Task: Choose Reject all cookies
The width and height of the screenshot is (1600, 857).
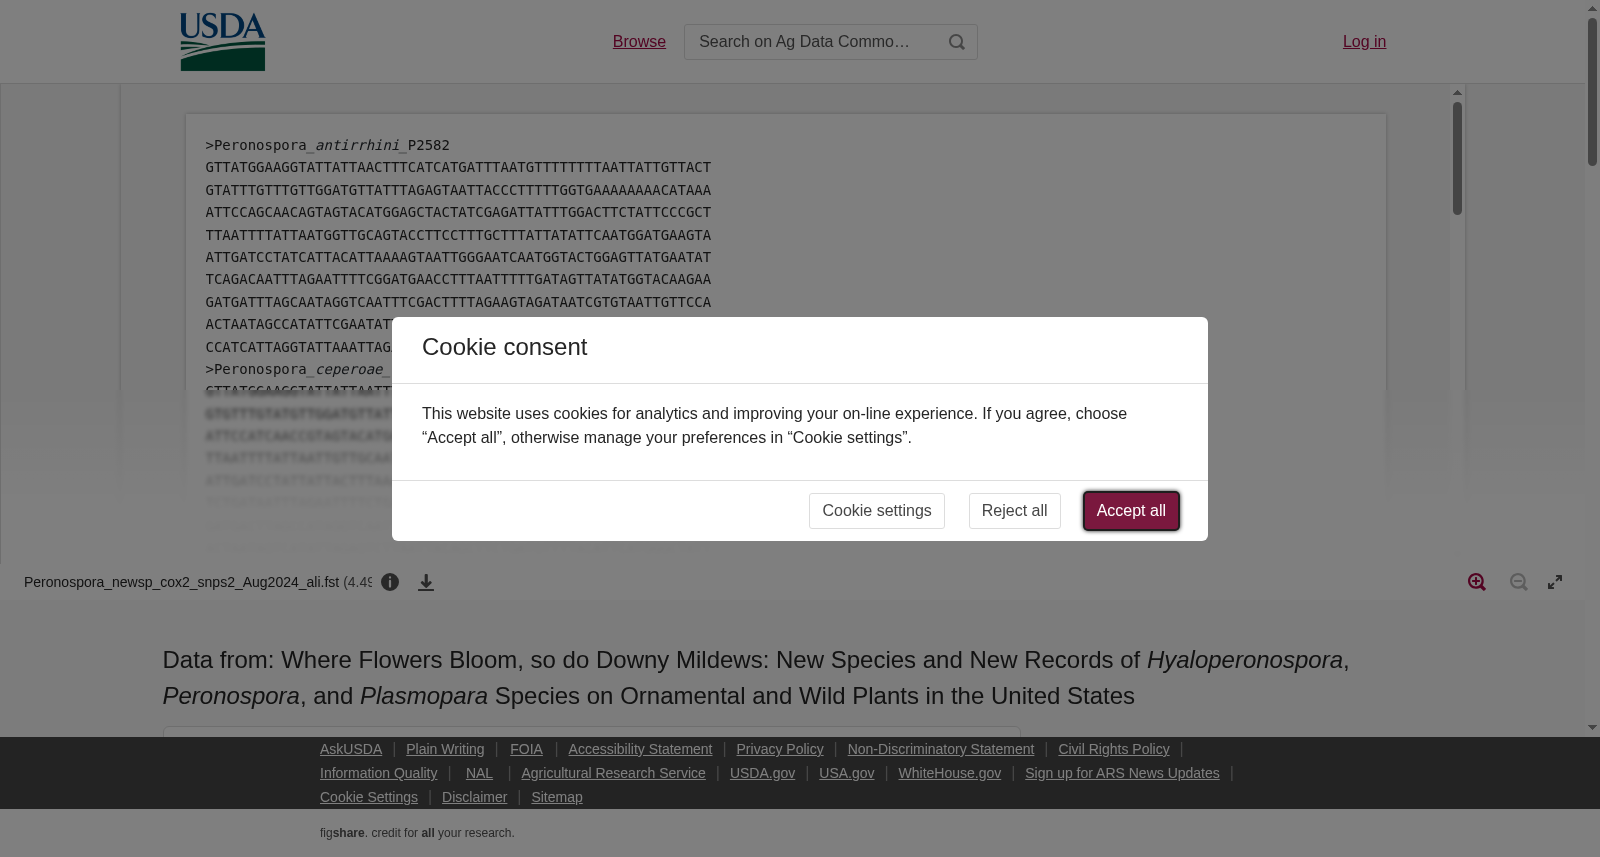Action: (x=1014, y=511)
